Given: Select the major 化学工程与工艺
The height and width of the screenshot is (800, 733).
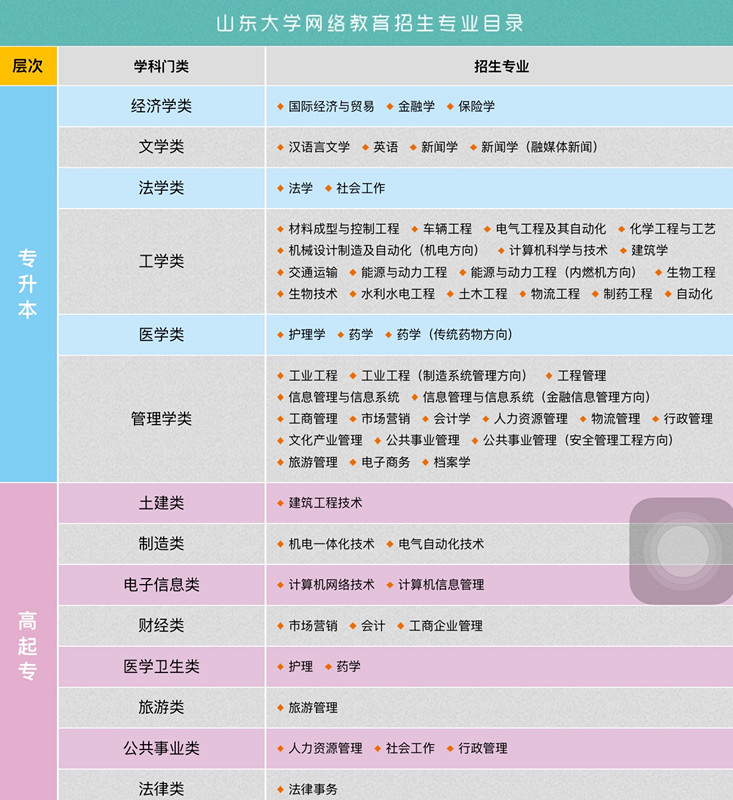Looking at the screenshot, I should point(672,229).
